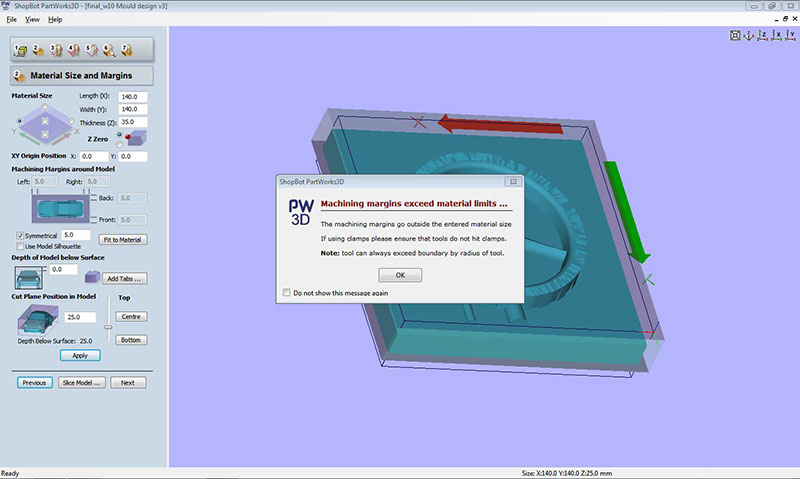Screen dimensions: 800x479
Task: Check Do not show this message again
Action: [287, 293]
